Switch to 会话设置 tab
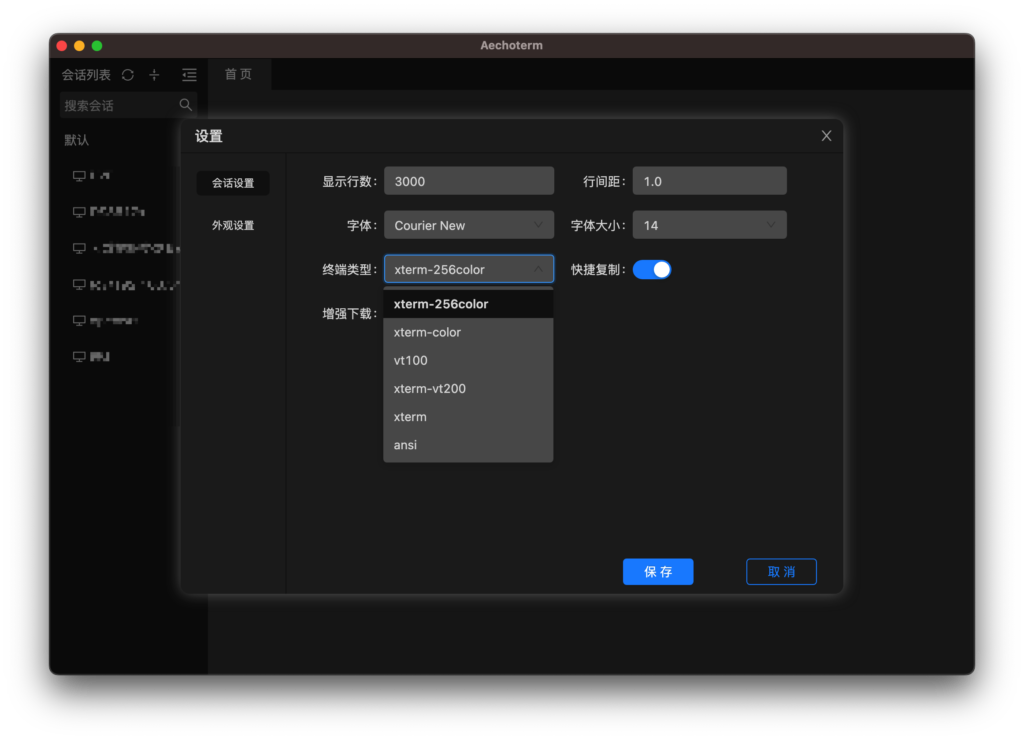1024x740 pixels. (233, 183)
